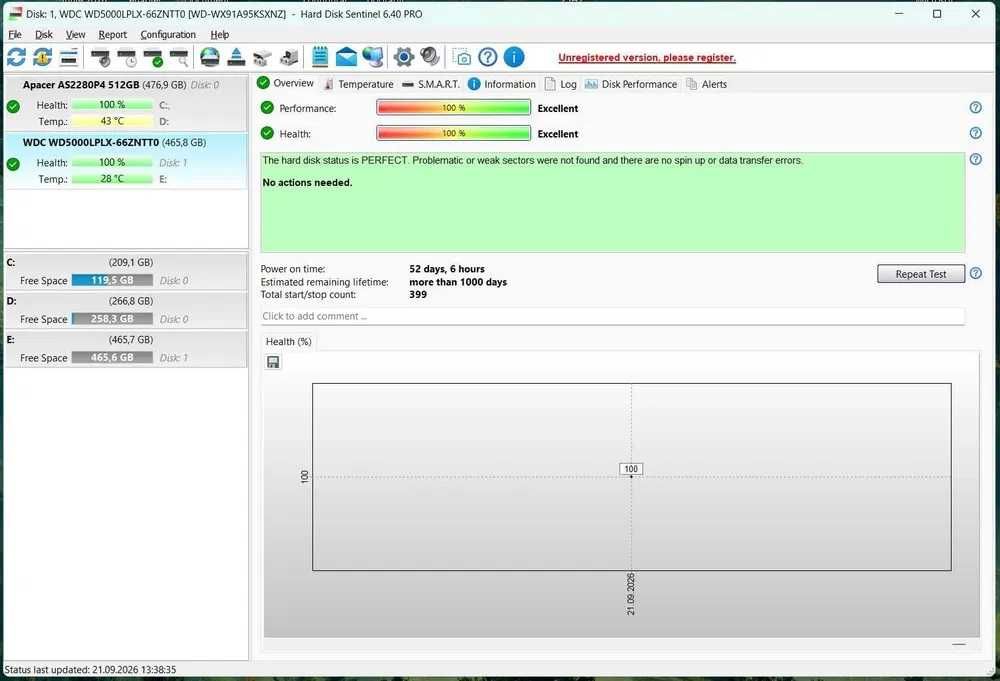Switch to the S.M.A.R.T. tab
The height and width of the screenshot is (681, 1000).
click(430, 84)
